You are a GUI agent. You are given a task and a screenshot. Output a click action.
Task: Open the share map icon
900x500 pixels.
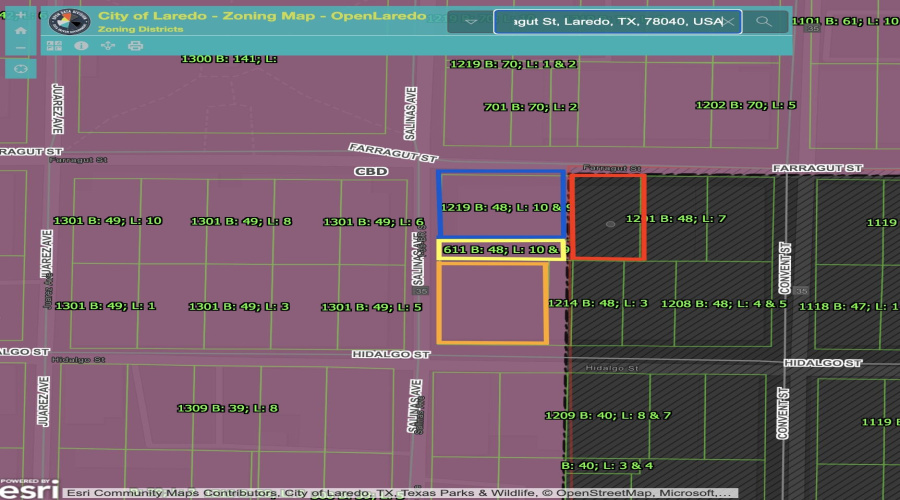click(109, 46)
